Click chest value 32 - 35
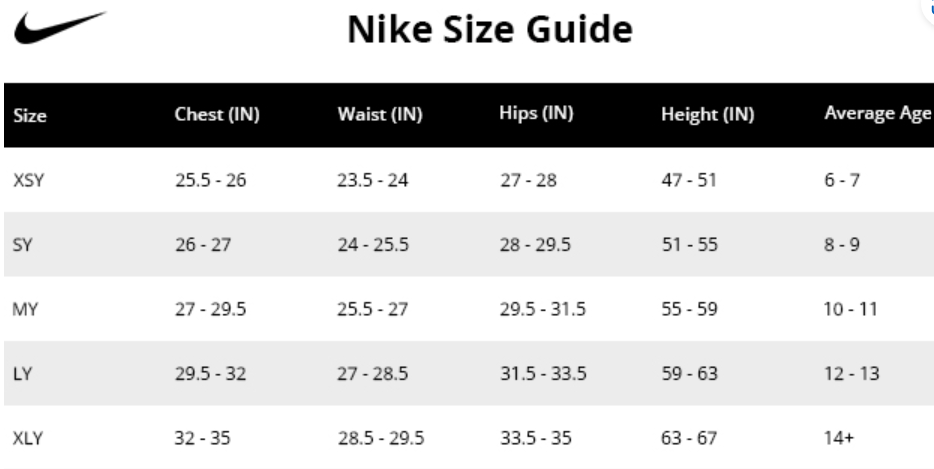Viewport: 934px width, 469px height. pyautogui.click(x=202, y=438)
